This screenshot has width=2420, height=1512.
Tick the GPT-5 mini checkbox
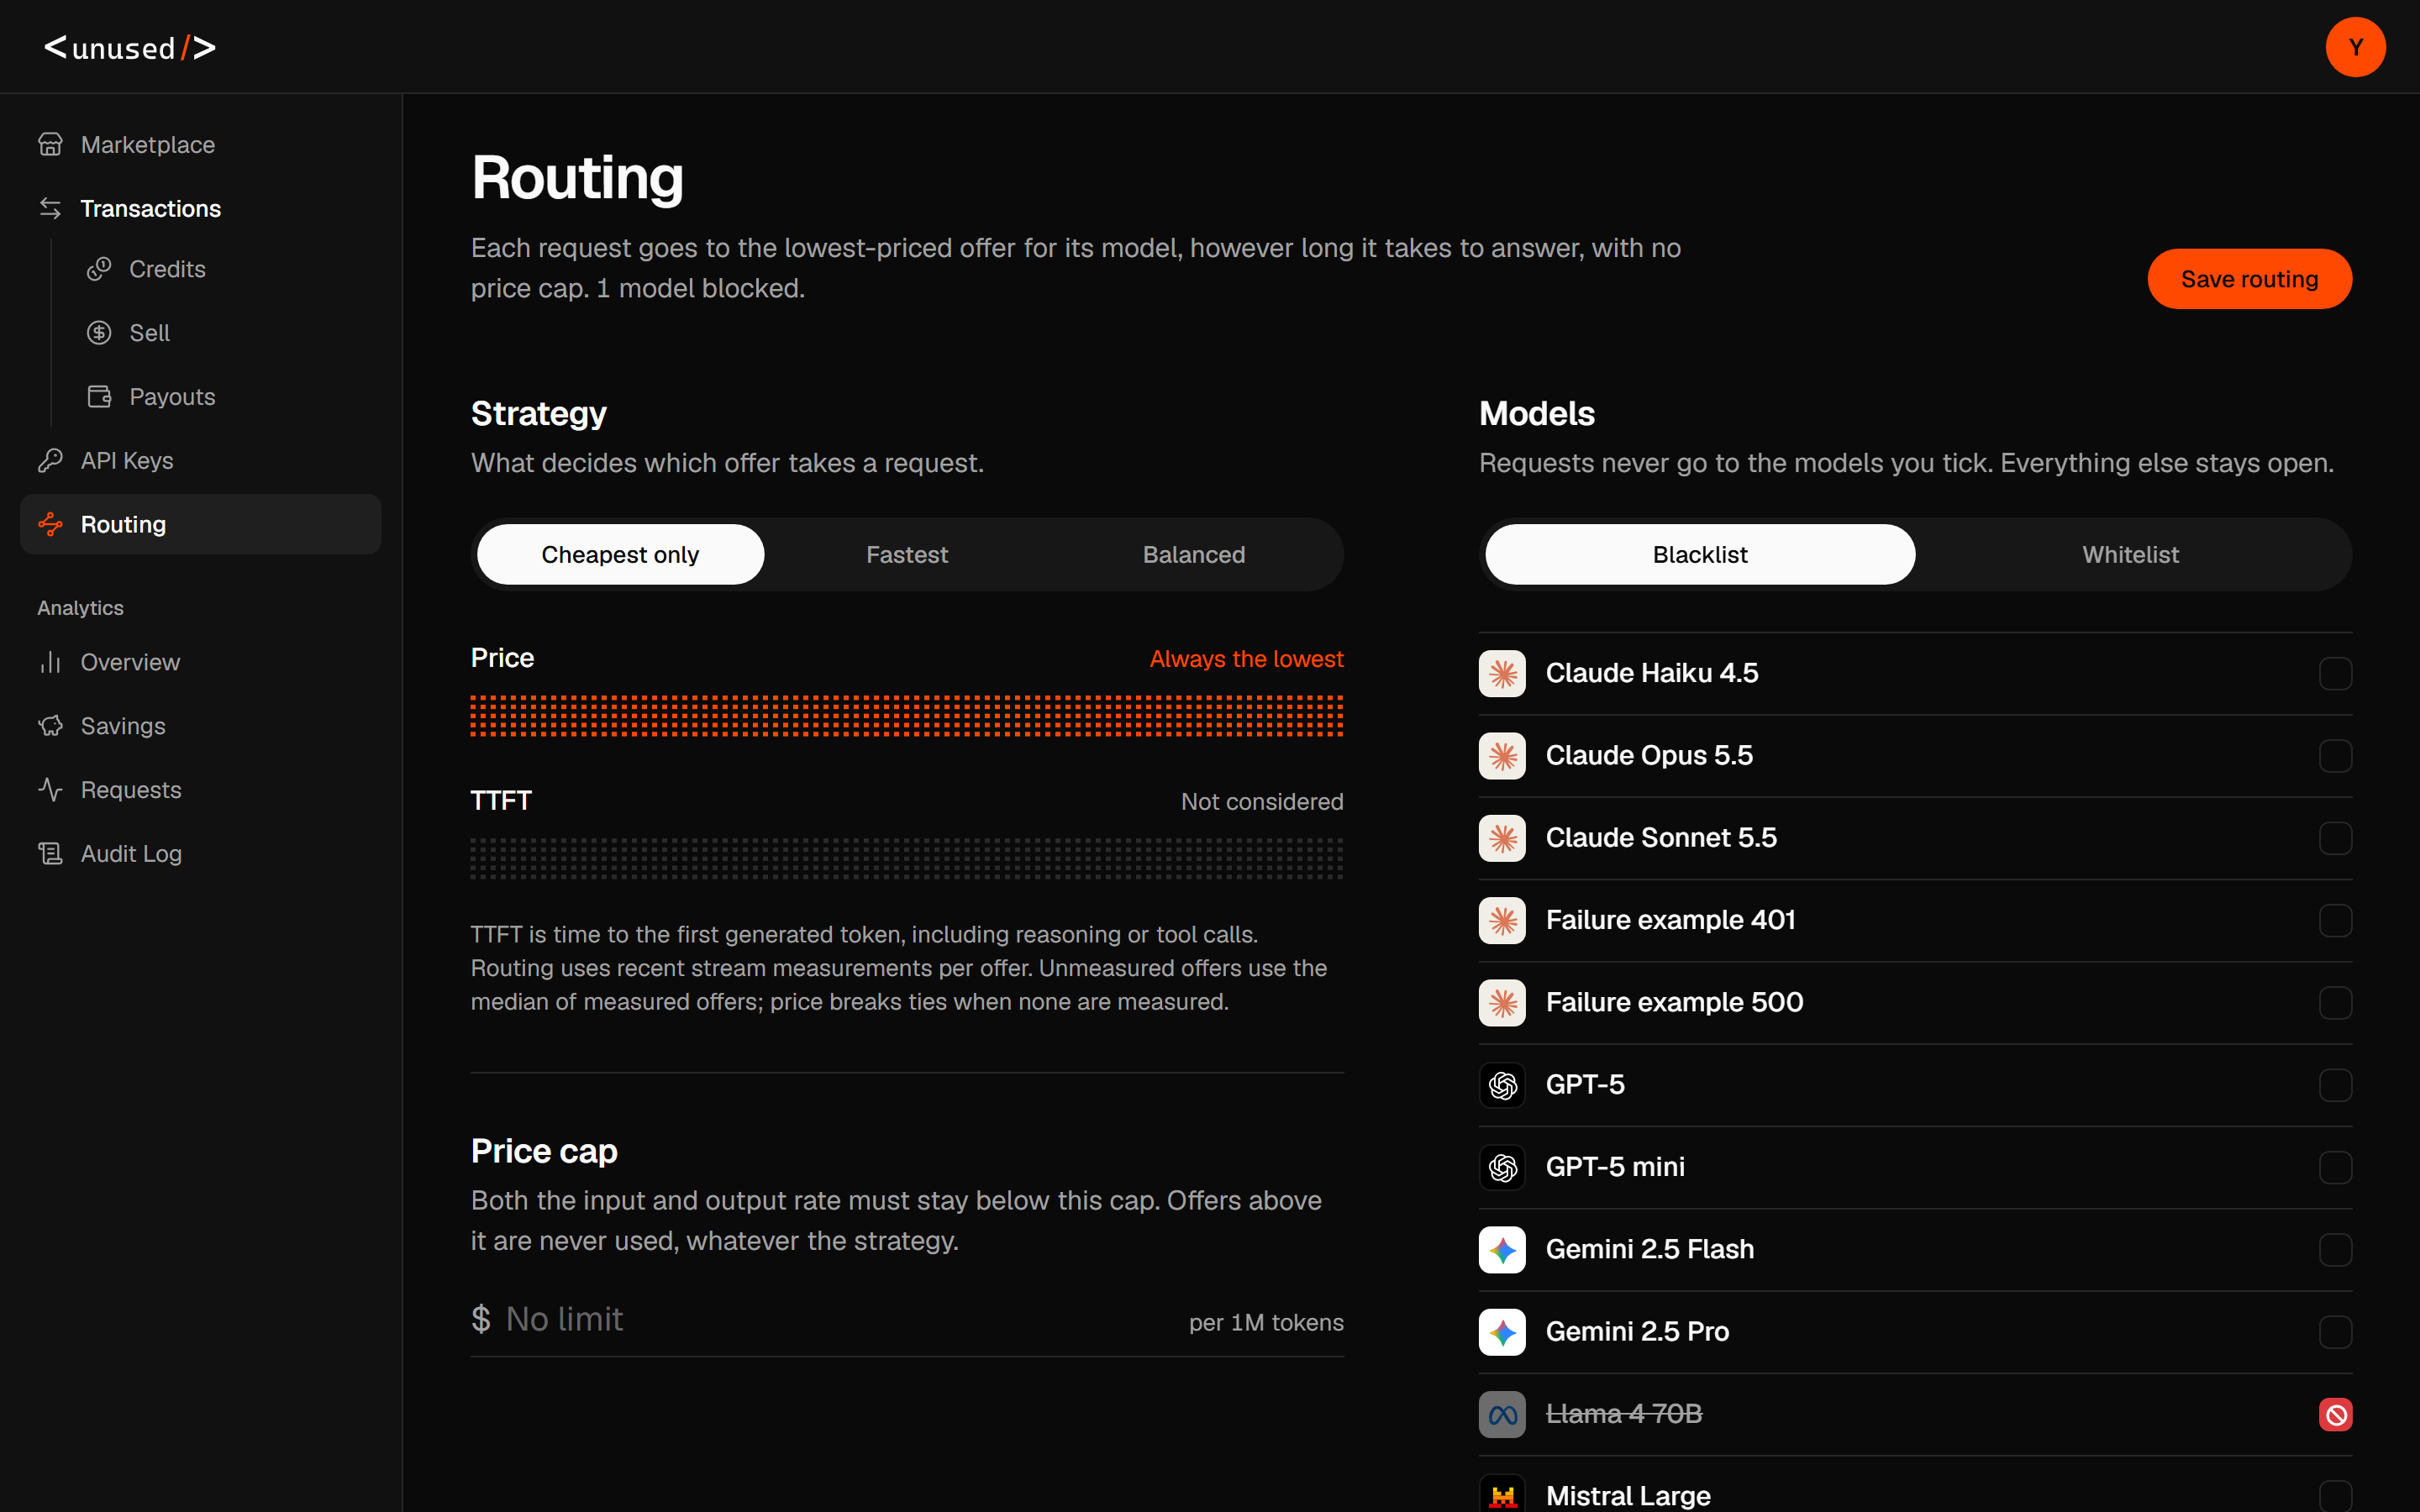[x=2335, y=1167]
